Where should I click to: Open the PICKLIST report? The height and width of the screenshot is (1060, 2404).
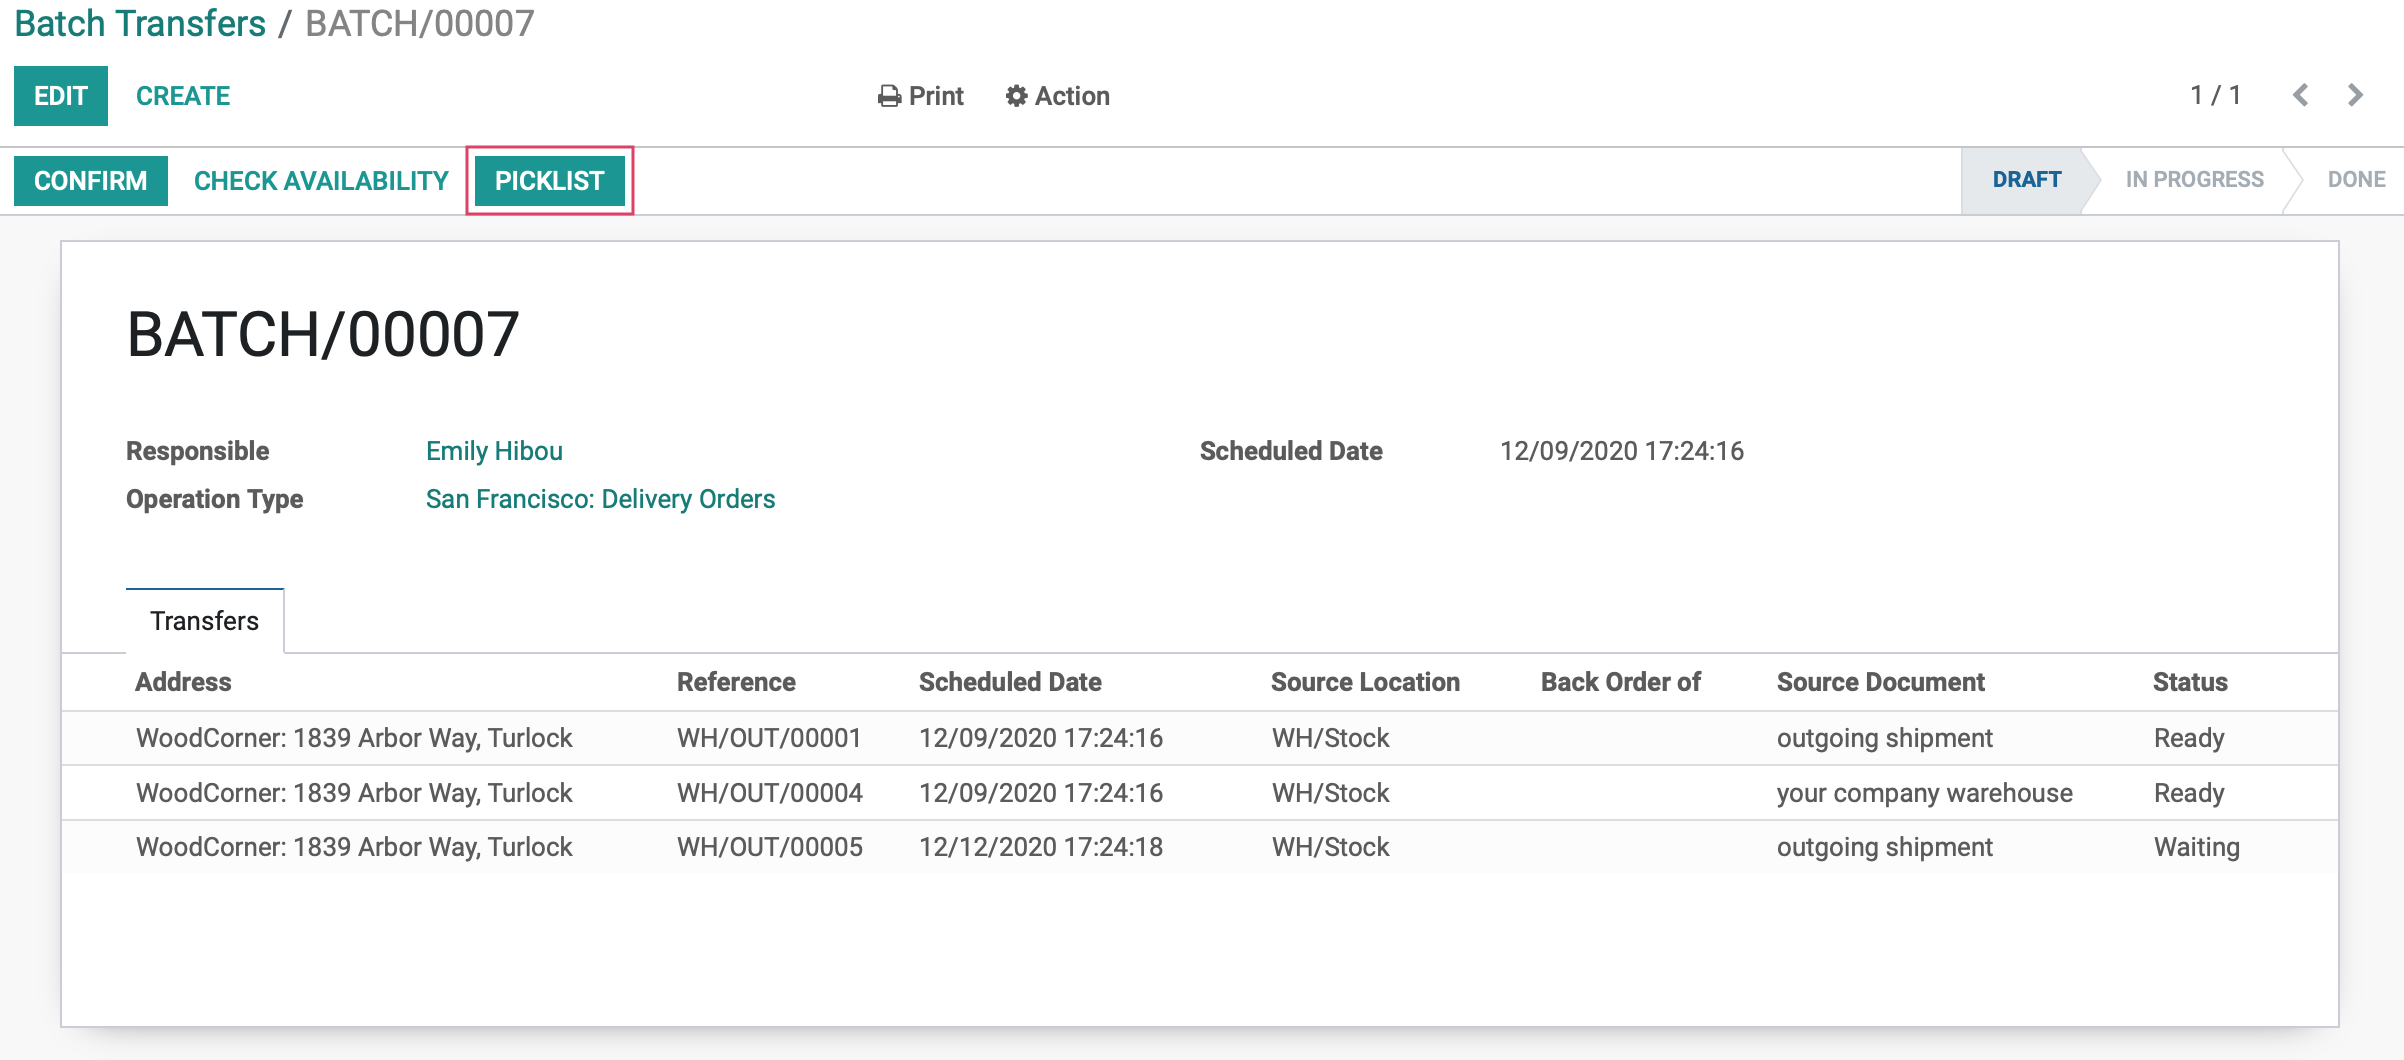pyautogui.click(x=550, y=181)
